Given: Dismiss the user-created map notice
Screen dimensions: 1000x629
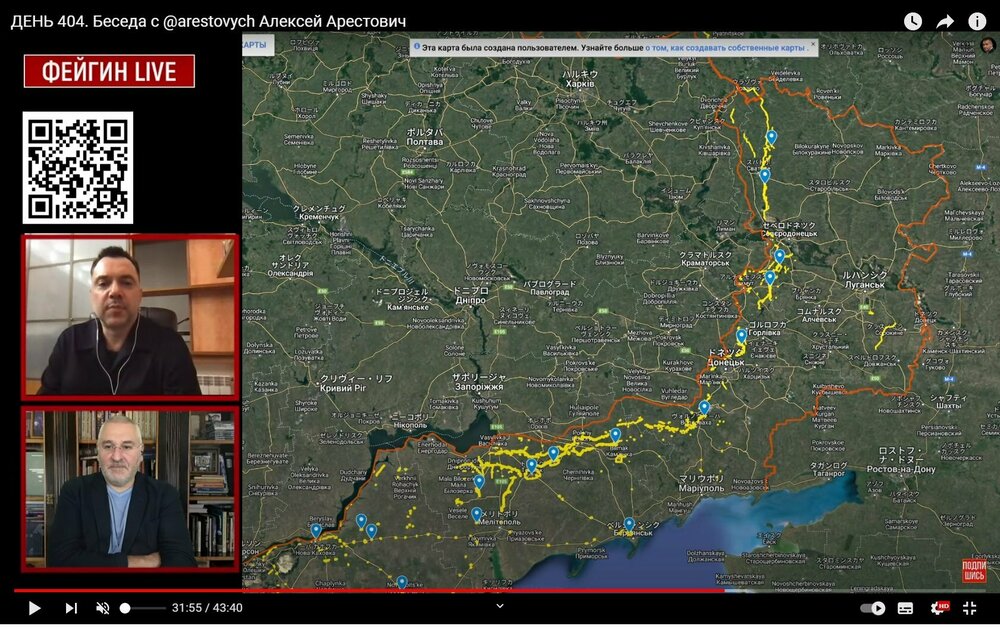Looking at the screenshot, I should point(812,46).
